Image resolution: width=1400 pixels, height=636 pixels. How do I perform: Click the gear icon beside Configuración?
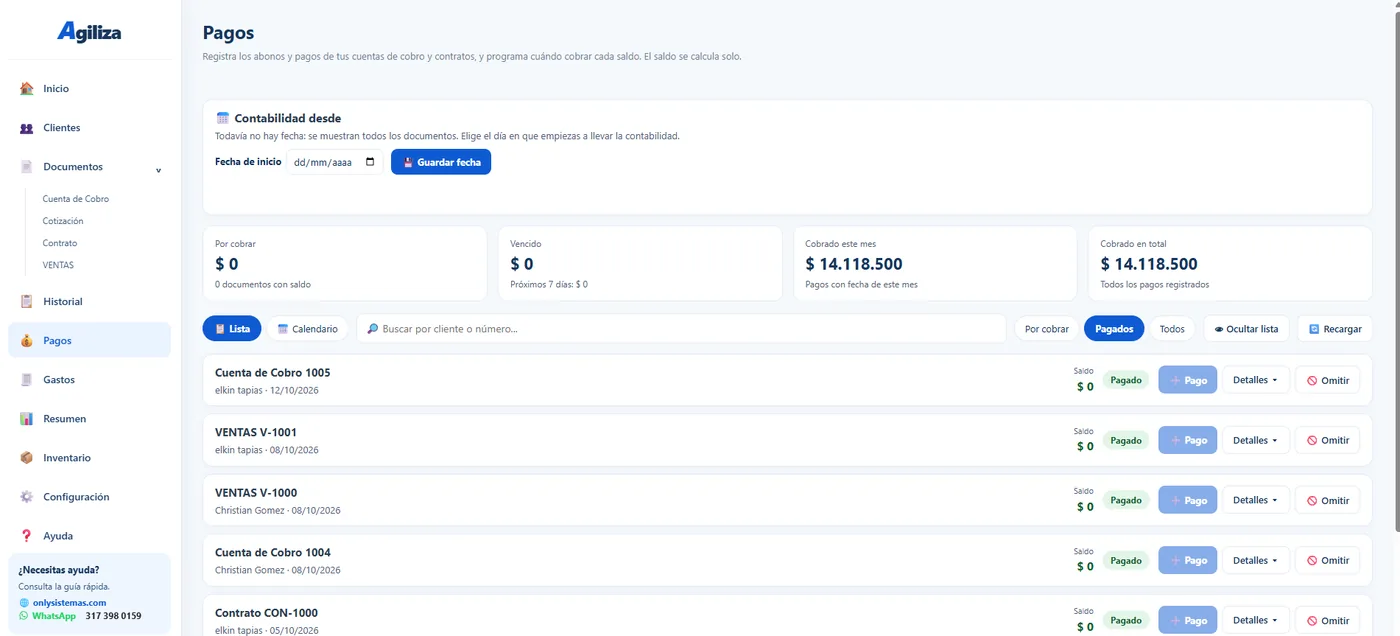(27, 497)
